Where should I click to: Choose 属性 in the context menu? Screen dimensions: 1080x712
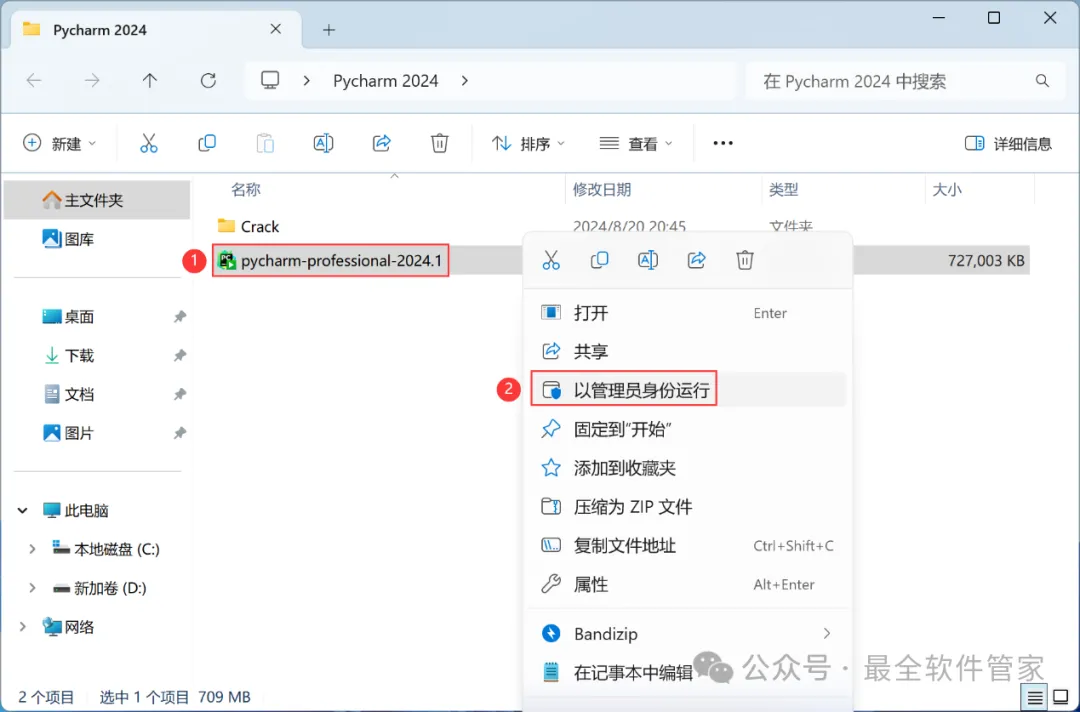[x=689, y=585]
